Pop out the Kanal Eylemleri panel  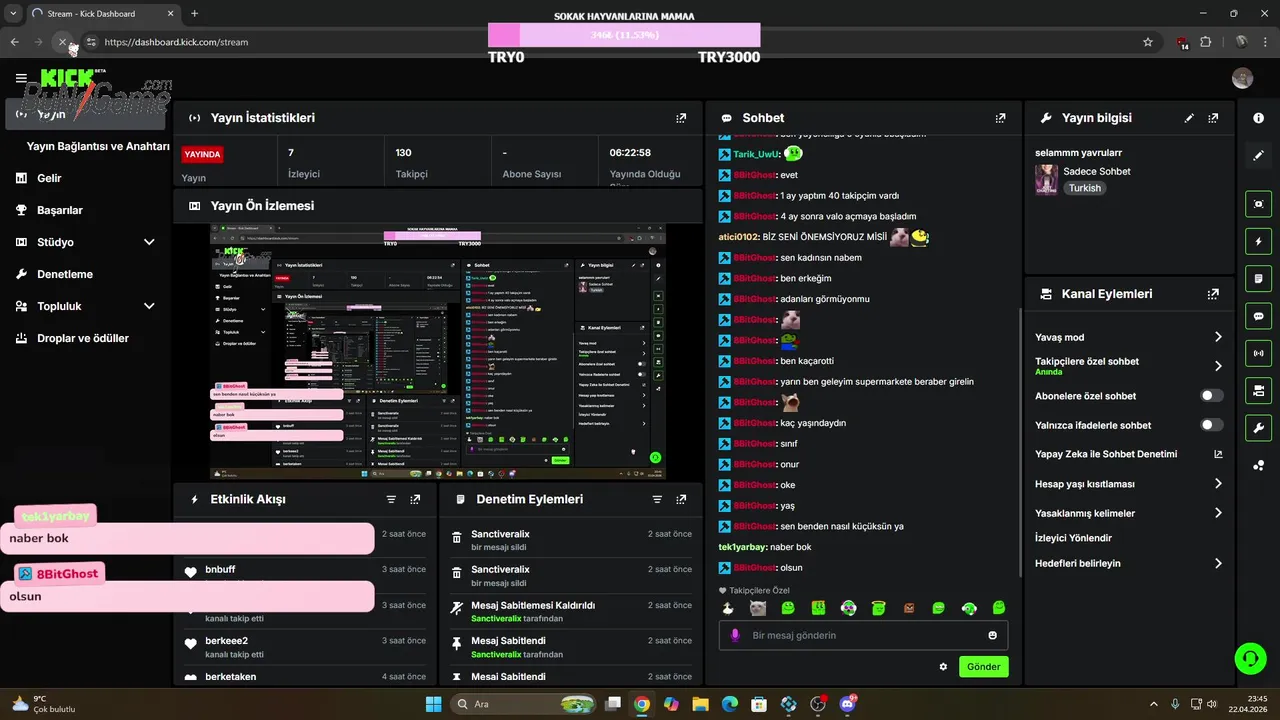1213,294
